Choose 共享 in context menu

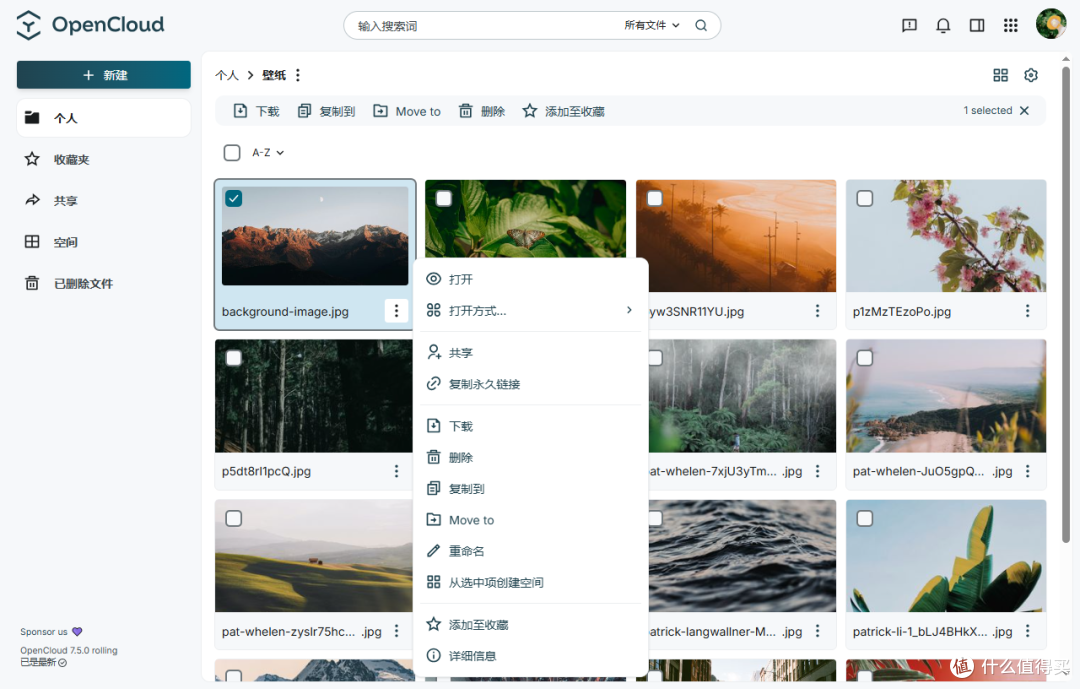click(530, 353)
